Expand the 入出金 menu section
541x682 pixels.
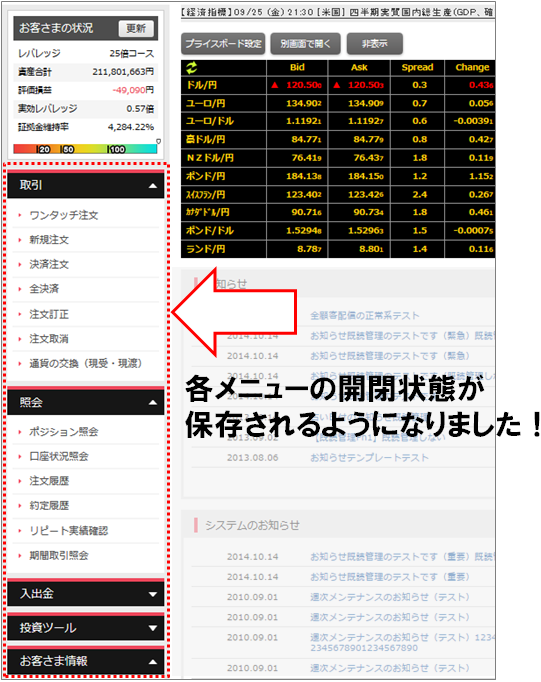tap(86, 594)
